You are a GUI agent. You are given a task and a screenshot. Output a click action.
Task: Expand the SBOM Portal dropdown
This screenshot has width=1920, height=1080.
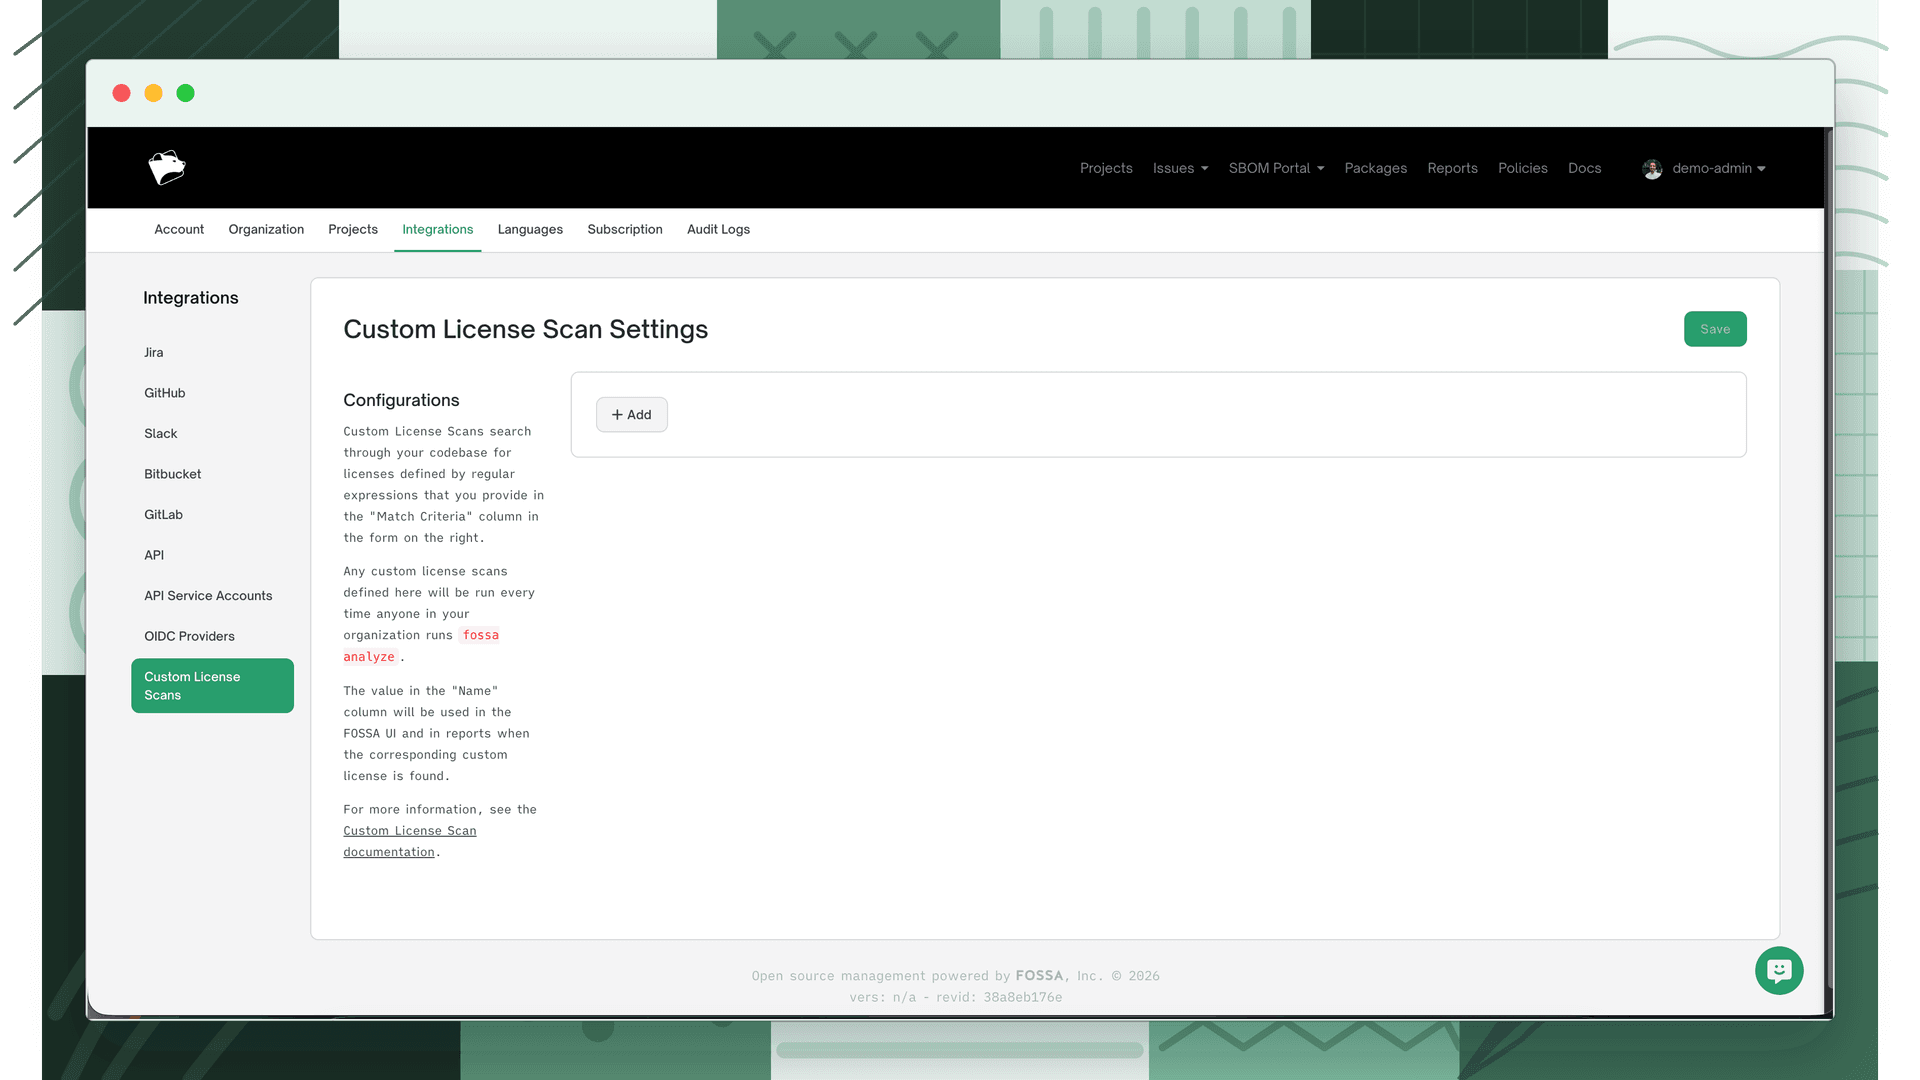[x=1276, y=168]
